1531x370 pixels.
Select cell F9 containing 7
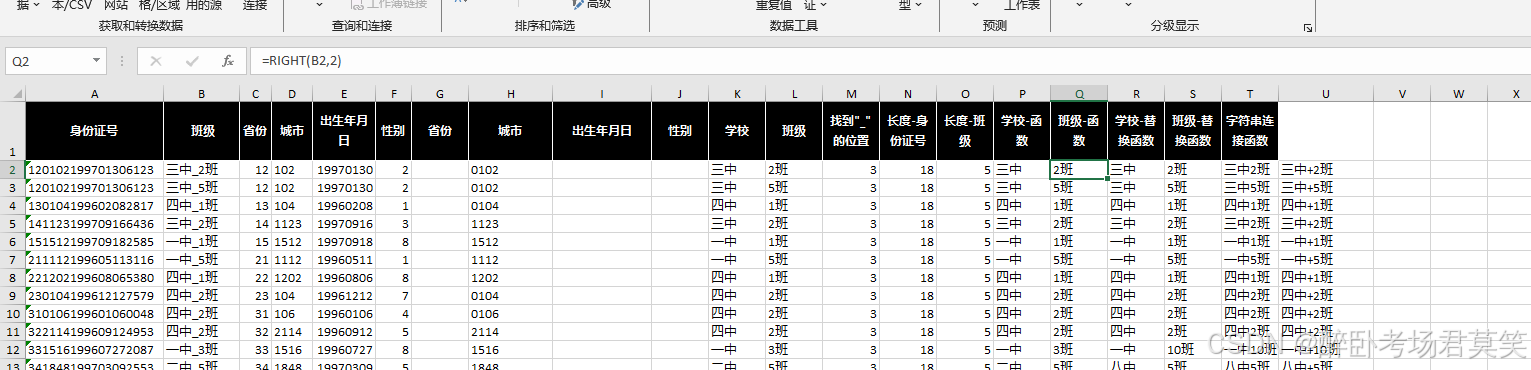(394, 296)
